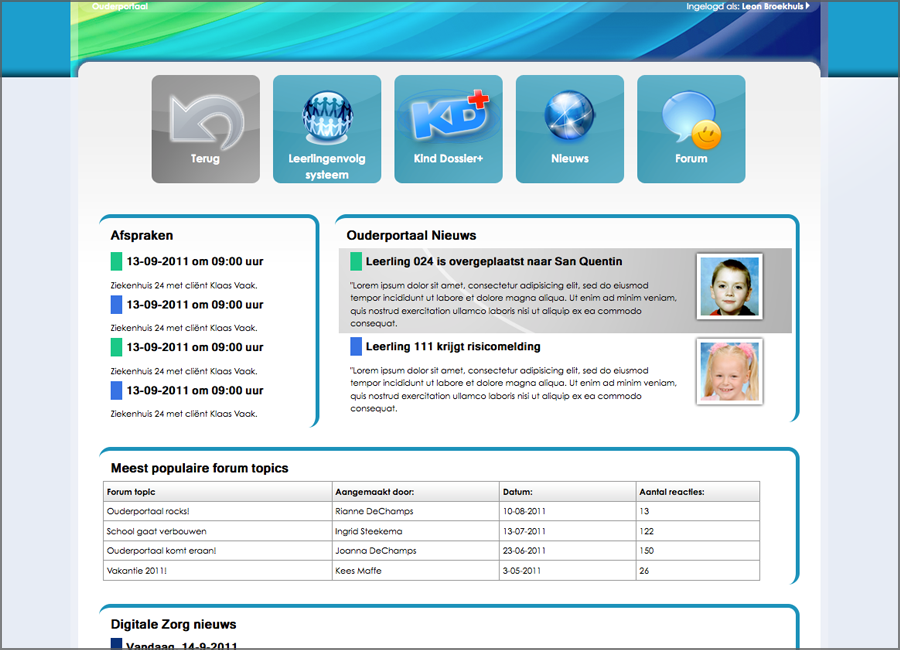The width and height of the screenshot is (900, 650).
Task: Click the headline Leerling 111 krijgt risicomelding
Action: (x=452, y=346)
